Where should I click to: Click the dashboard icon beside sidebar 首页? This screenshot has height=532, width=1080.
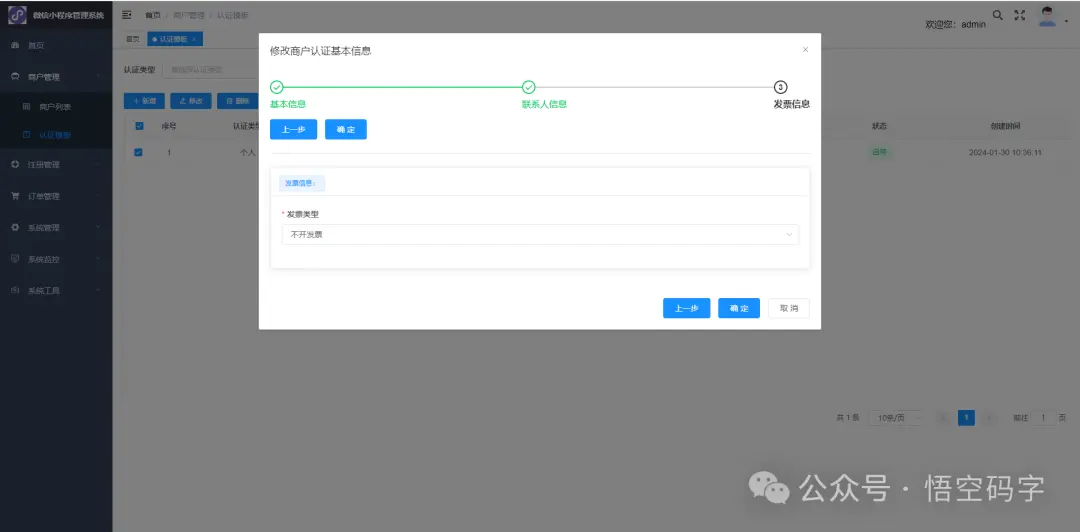pos(15,45)
